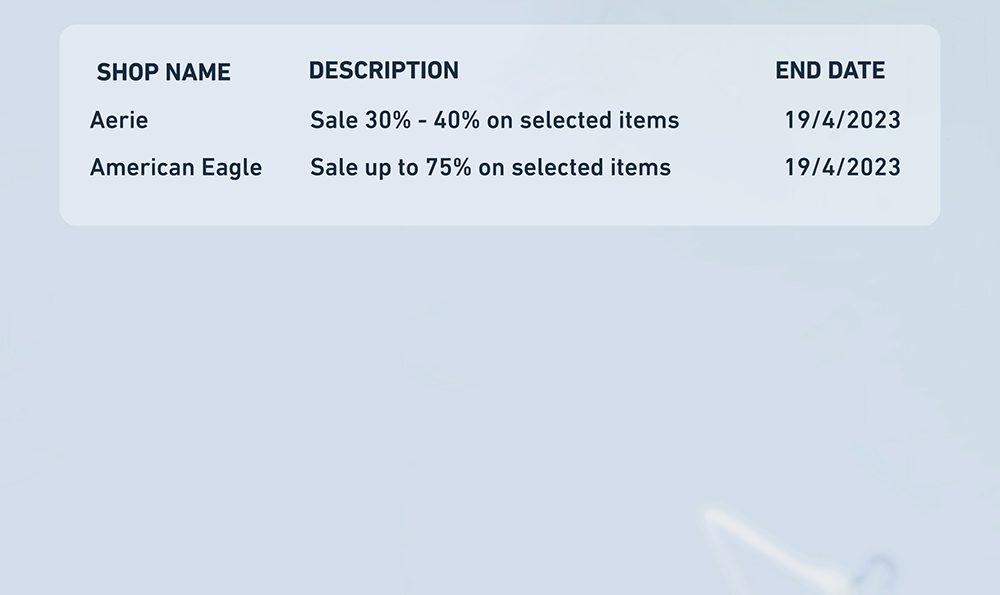
Task: Click the '75%' figure in the American Eagle description
Action: (448, 167)
